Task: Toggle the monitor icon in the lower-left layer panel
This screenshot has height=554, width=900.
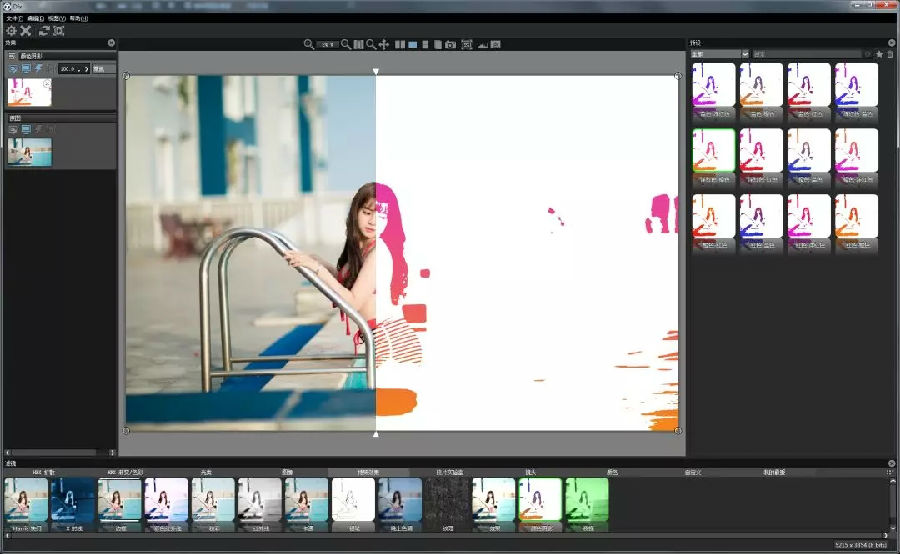Action: pos(26,129)
